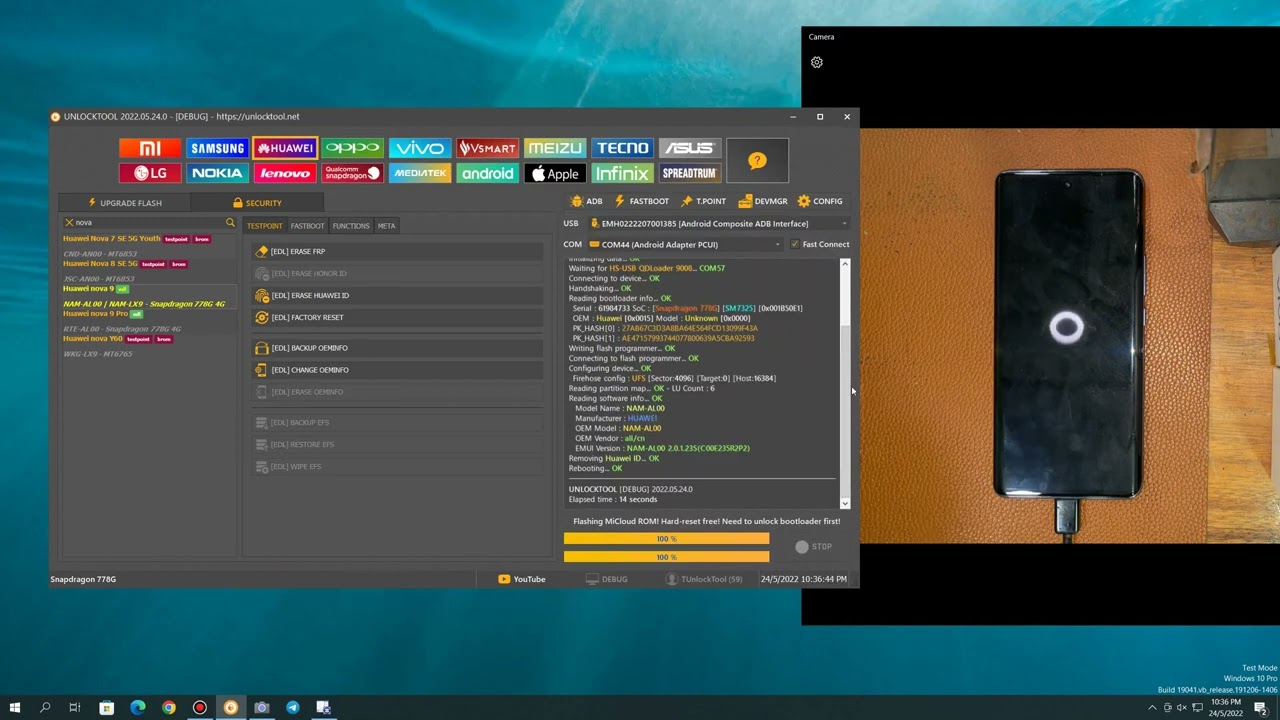Choose the Samsung brand logo

click(217, 148)
